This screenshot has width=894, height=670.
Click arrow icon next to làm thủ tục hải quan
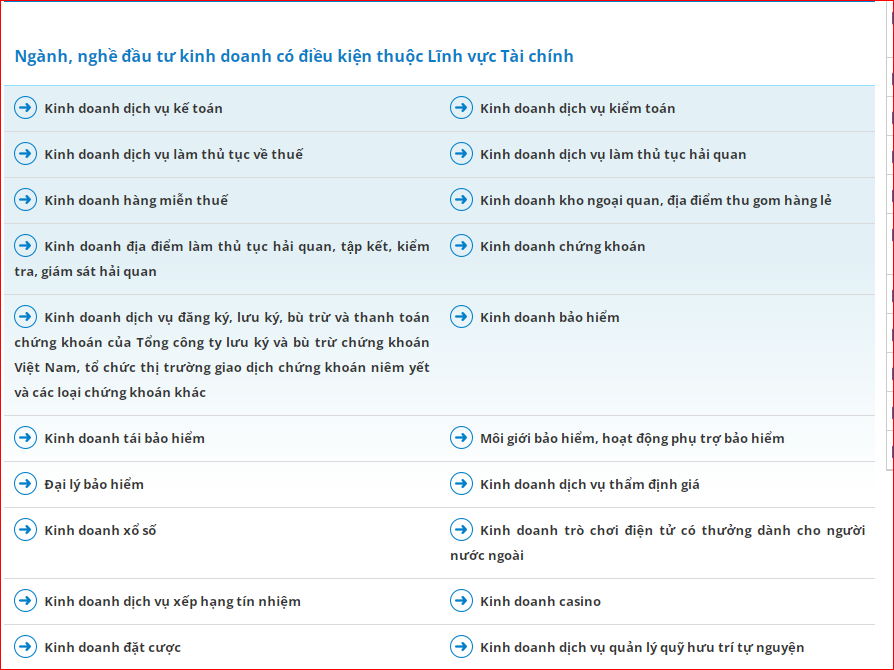pos(461,154)
